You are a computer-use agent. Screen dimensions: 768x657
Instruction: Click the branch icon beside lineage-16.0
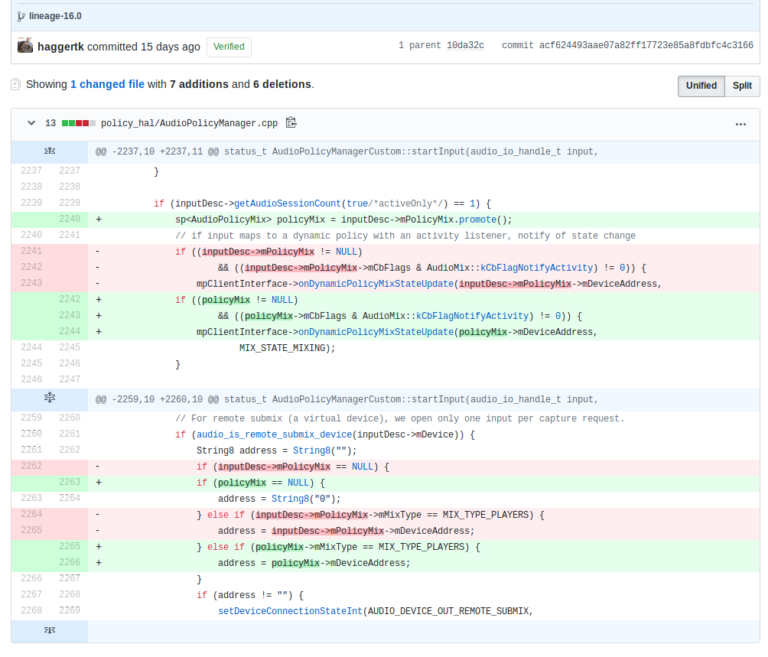tap(21, 16)
